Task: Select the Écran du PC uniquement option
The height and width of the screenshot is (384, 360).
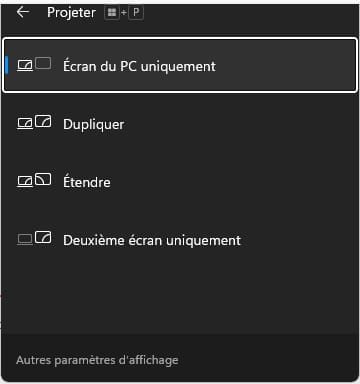Action: [x=180, y=65]
